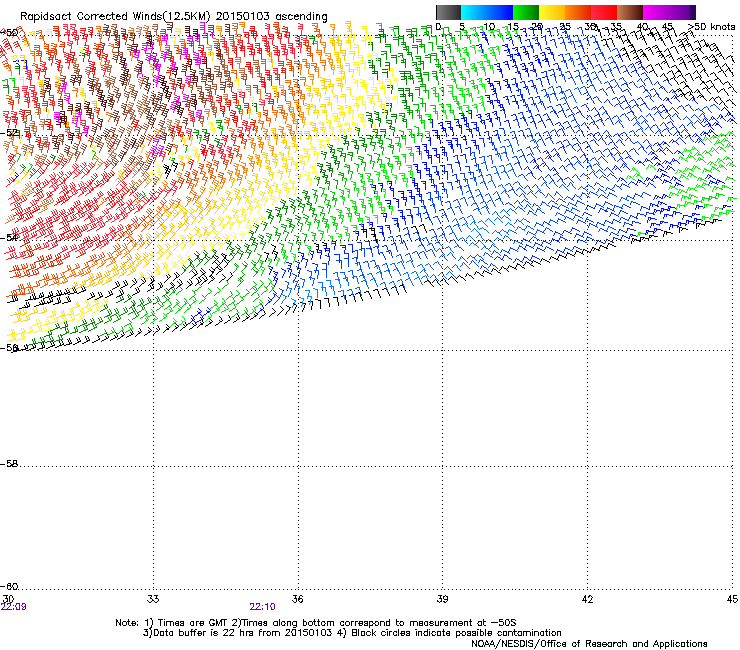The image size is (740, 650).
Task: Click the '40' legend speed label
Action: (x=642, y=26)
